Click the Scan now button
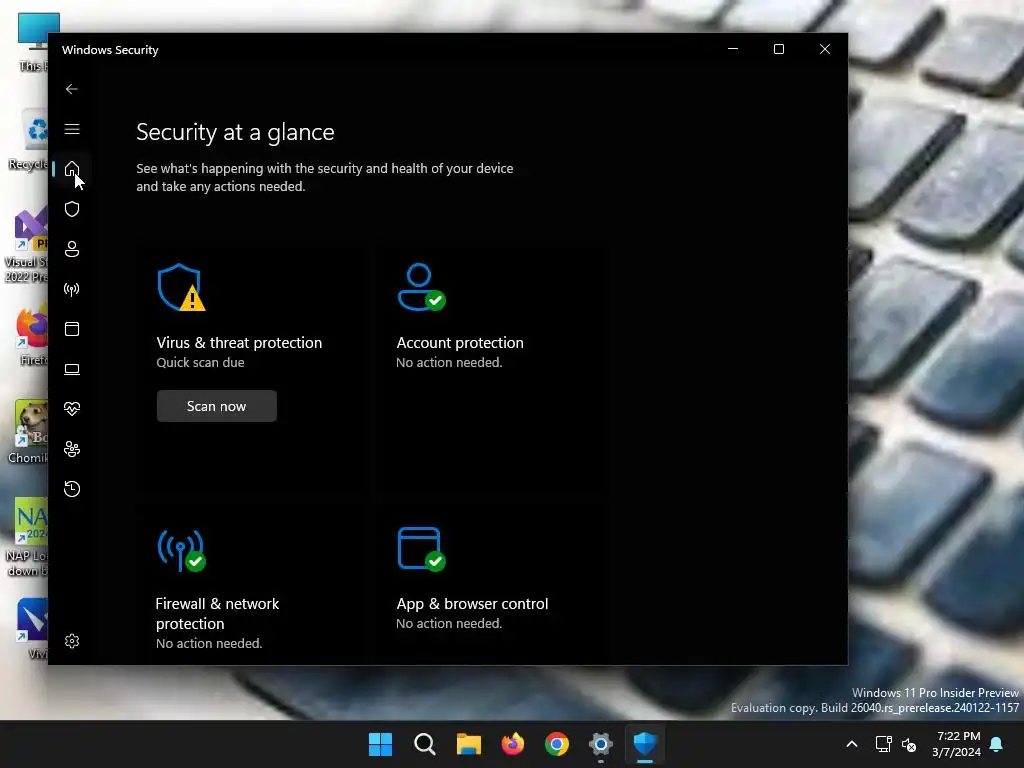 (216, 406)
